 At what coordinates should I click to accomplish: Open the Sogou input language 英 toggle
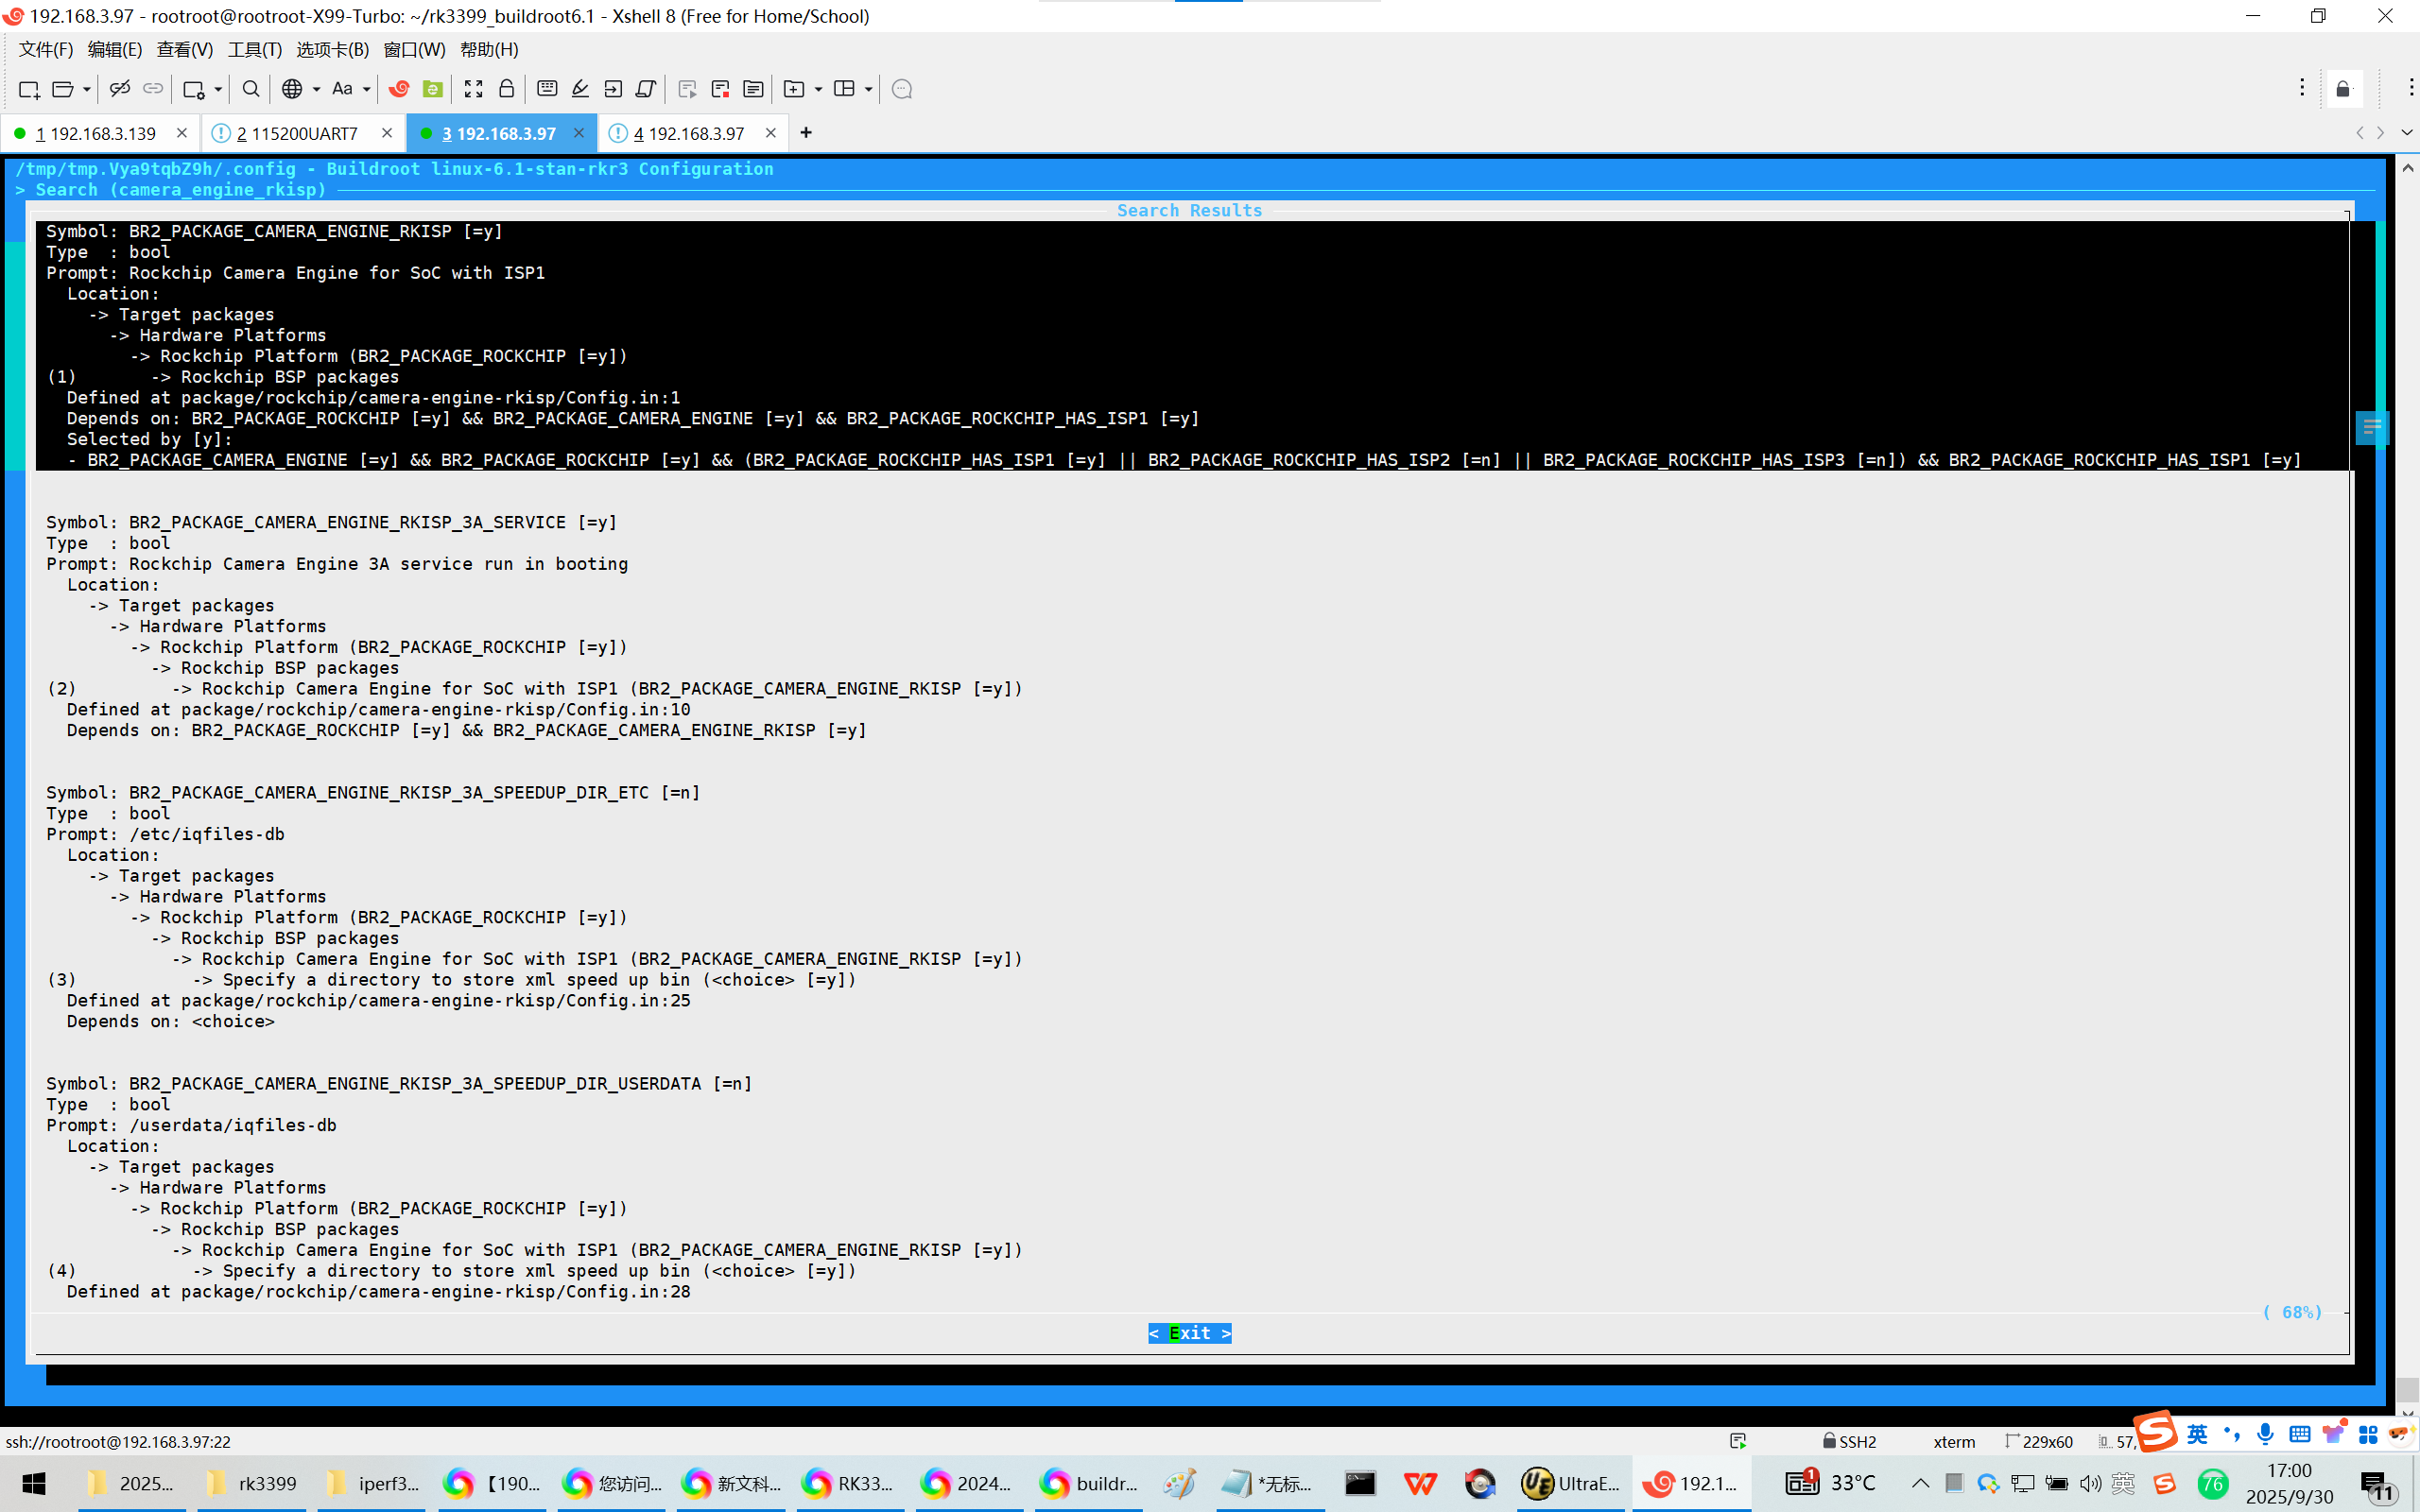[x=2197, y=1435]
